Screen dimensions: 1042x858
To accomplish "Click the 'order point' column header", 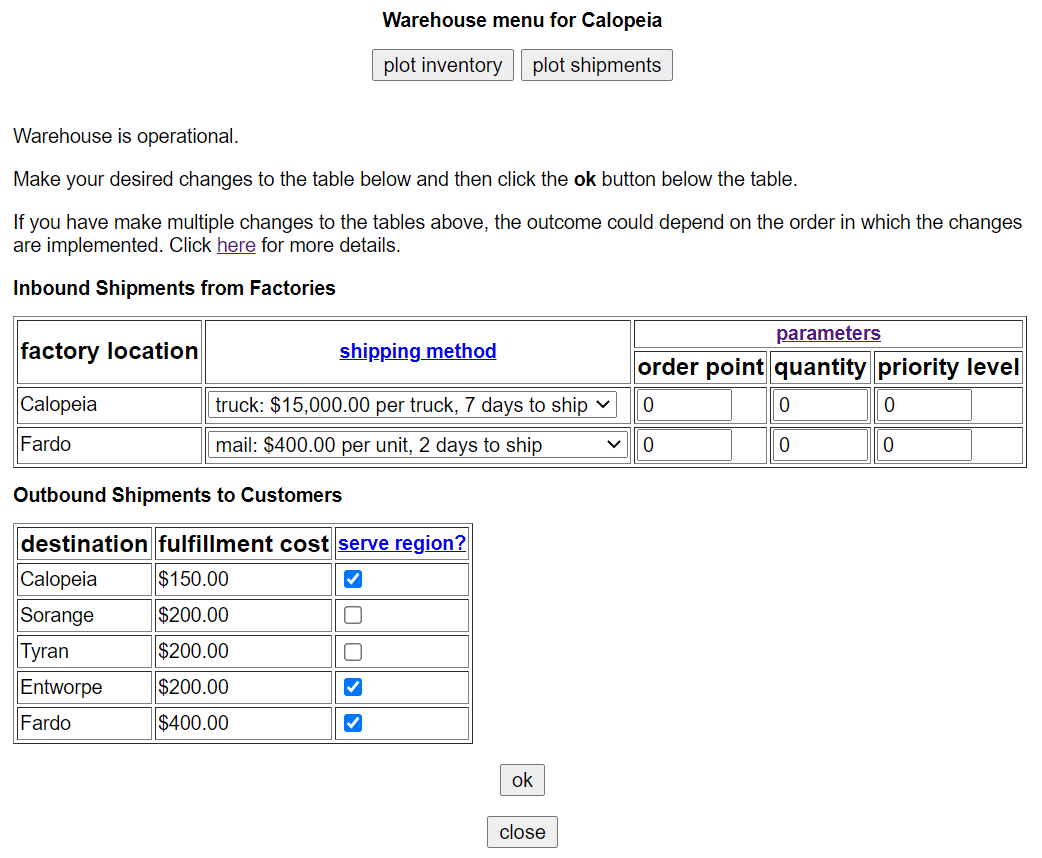I will point(700,367).
